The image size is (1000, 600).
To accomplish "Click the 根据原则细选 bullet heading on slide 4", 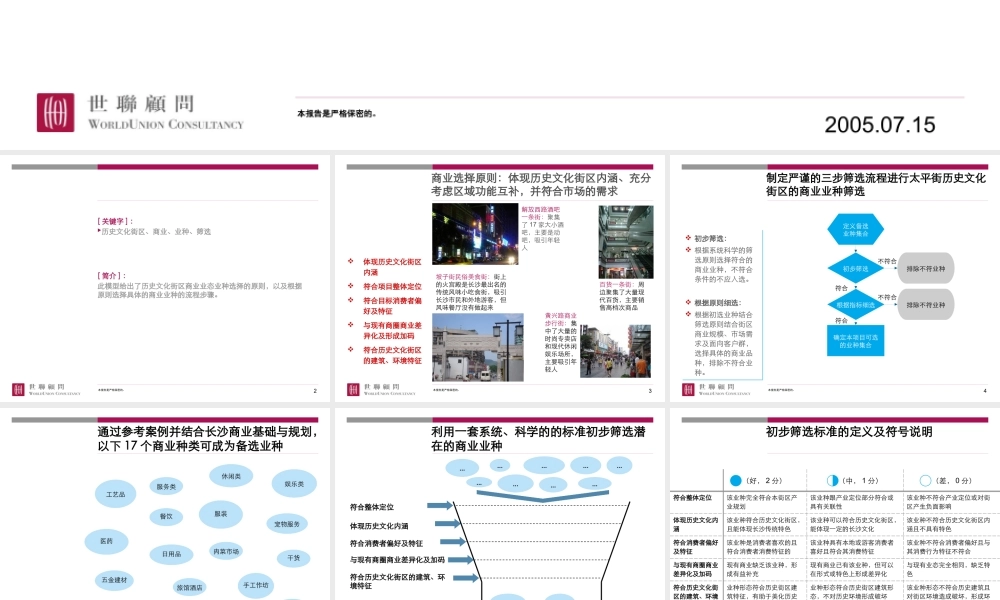I will [x=717, y=302].
